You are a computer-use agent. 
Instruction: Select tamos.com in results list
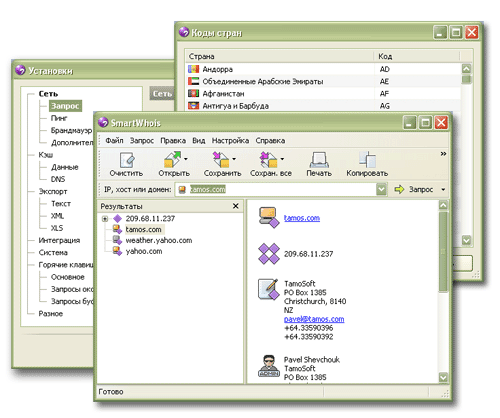[143, 230]
